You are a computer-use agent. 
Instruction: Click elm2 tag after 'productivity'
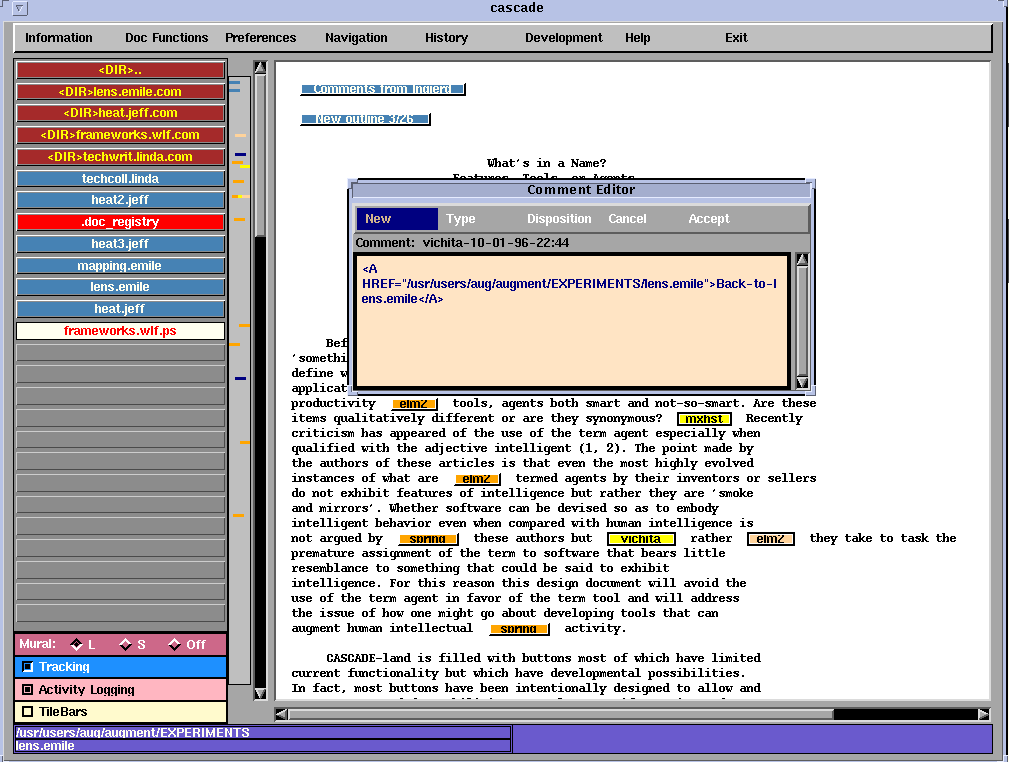pos(414,404)
